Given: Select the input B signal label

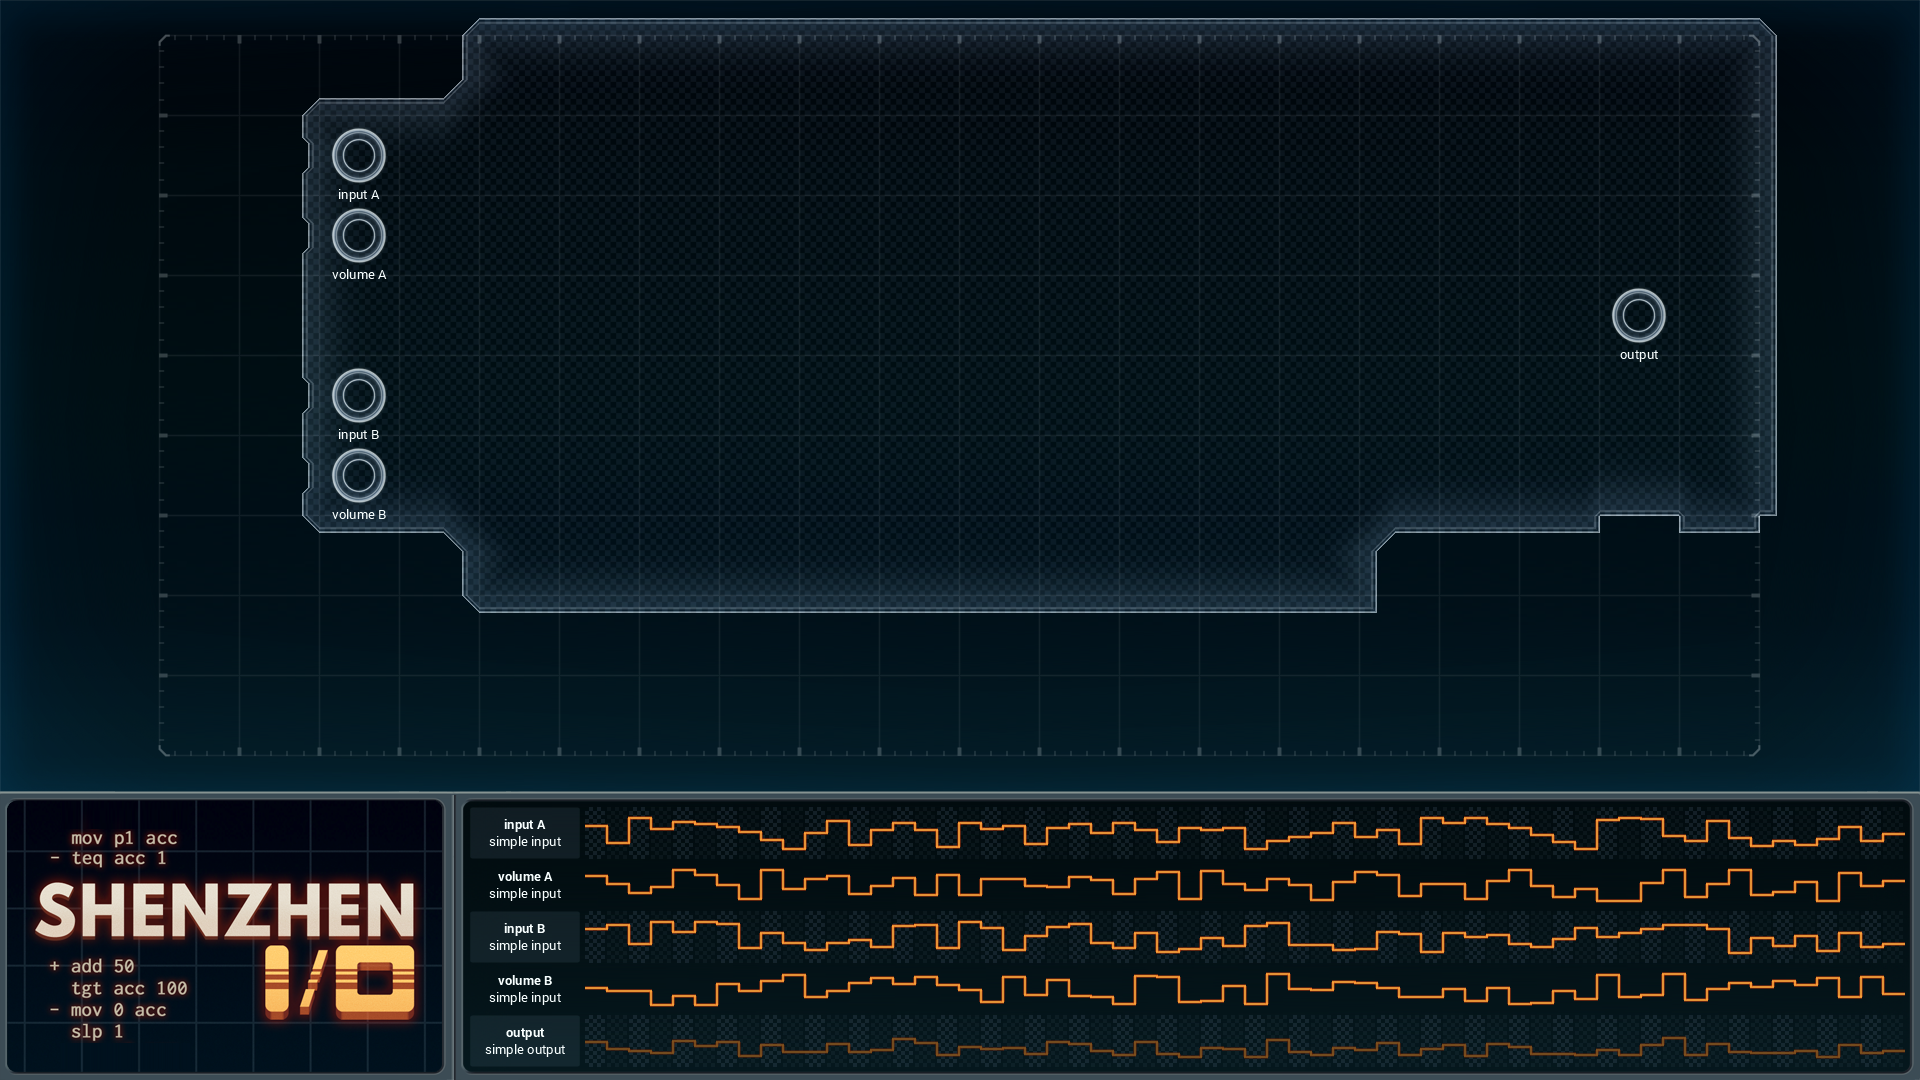Looking at the screenshot, I should (525, 937).
